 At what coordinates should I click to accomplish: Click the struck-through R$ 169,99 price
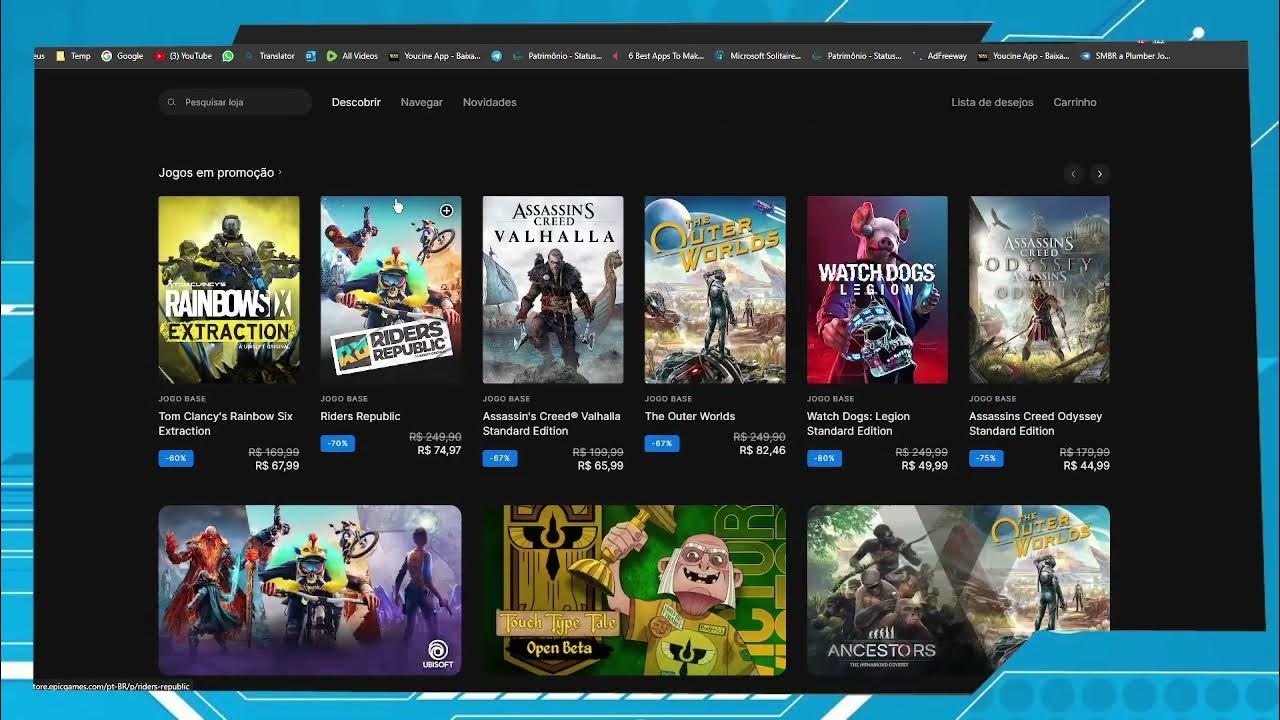[x=274, y=453]
